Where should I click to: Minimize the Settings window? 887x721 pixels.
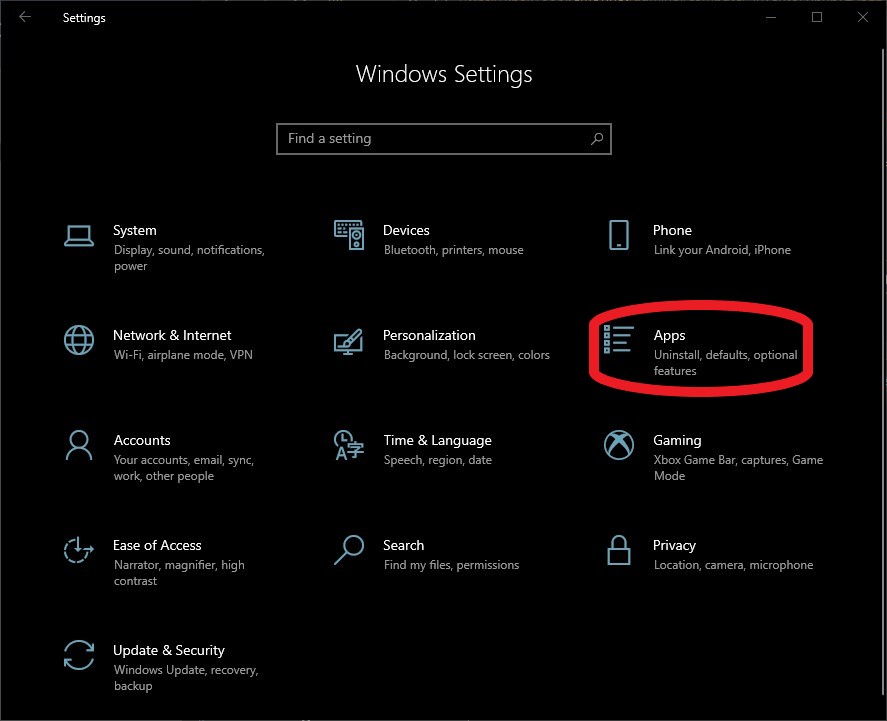point(771,18)
